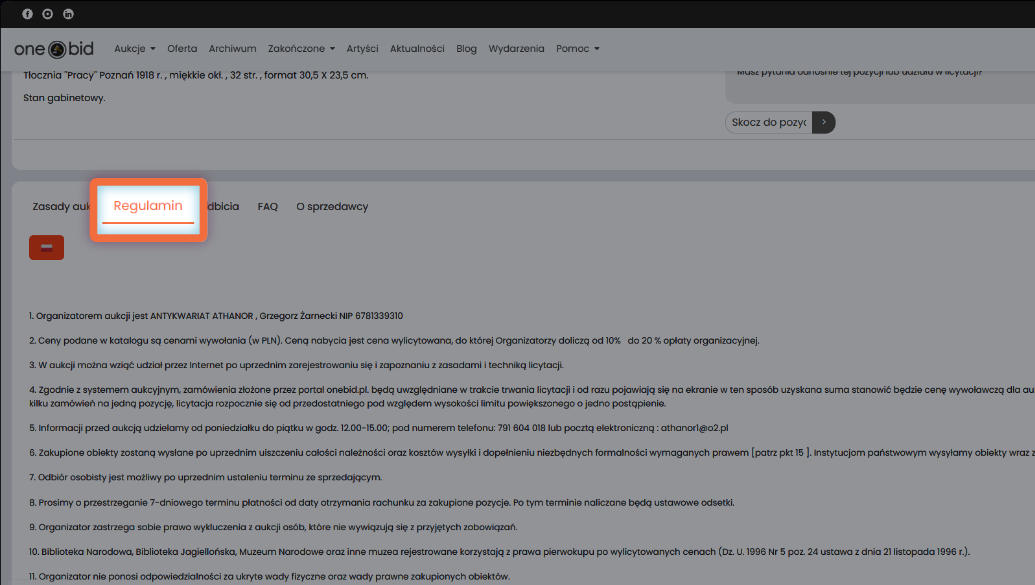Open the Artyści menu item

pos(362,49)
